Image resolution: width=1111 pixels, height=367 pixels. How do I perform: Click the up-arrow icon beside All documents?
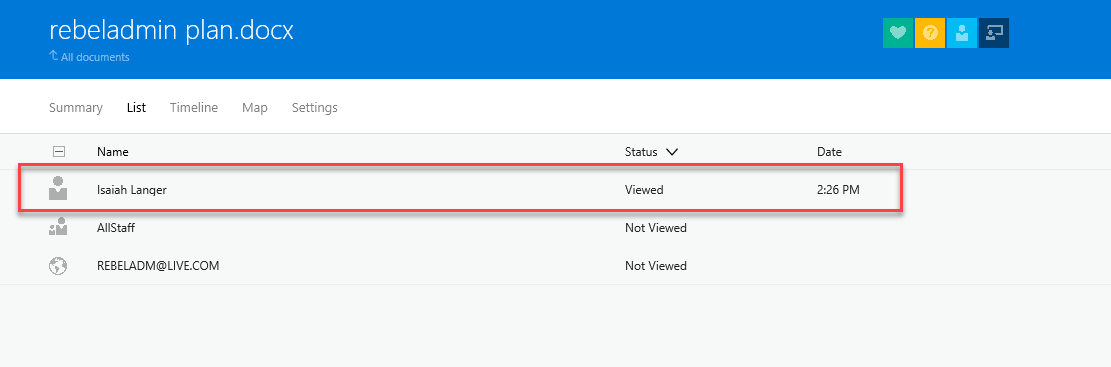tap(53, 56)
